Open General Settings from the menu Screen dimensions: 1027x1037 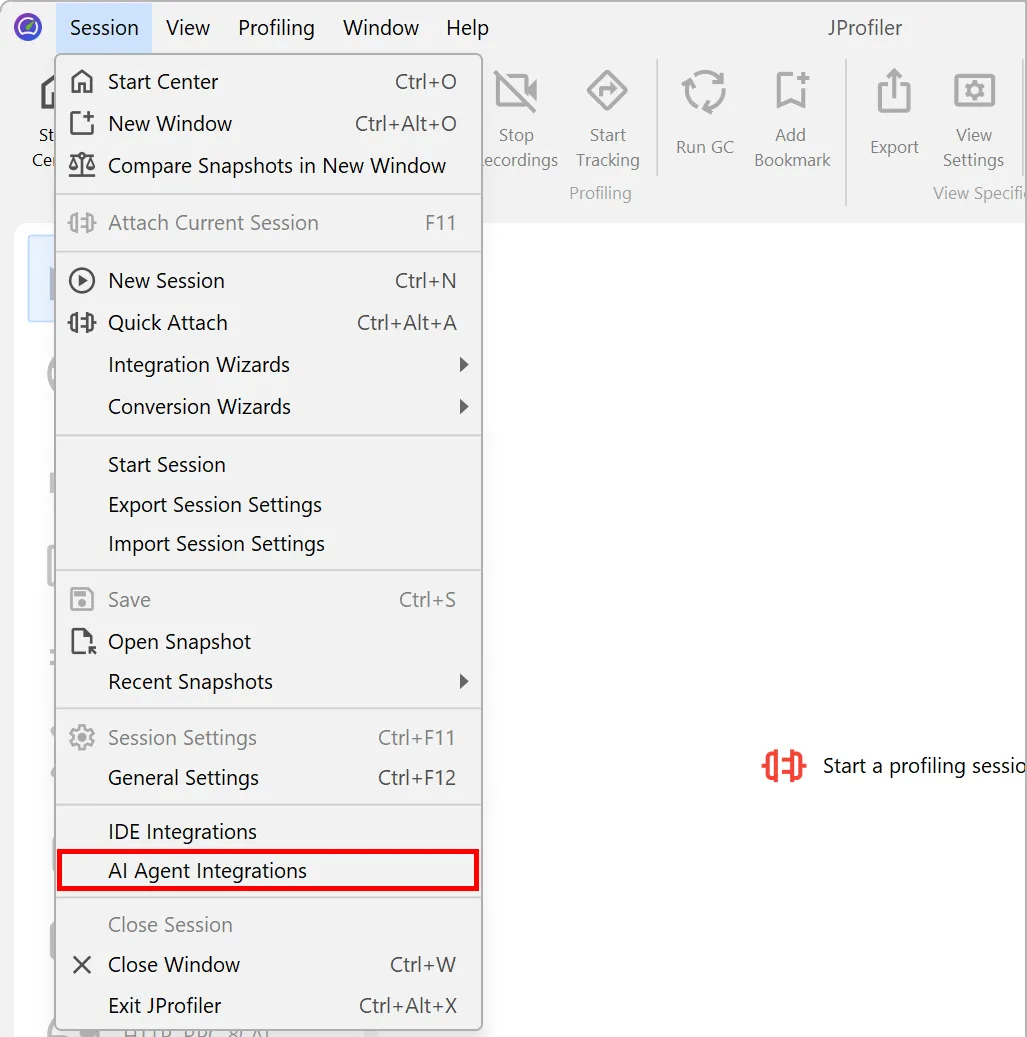pyautogui.click(x=268, y=778)
